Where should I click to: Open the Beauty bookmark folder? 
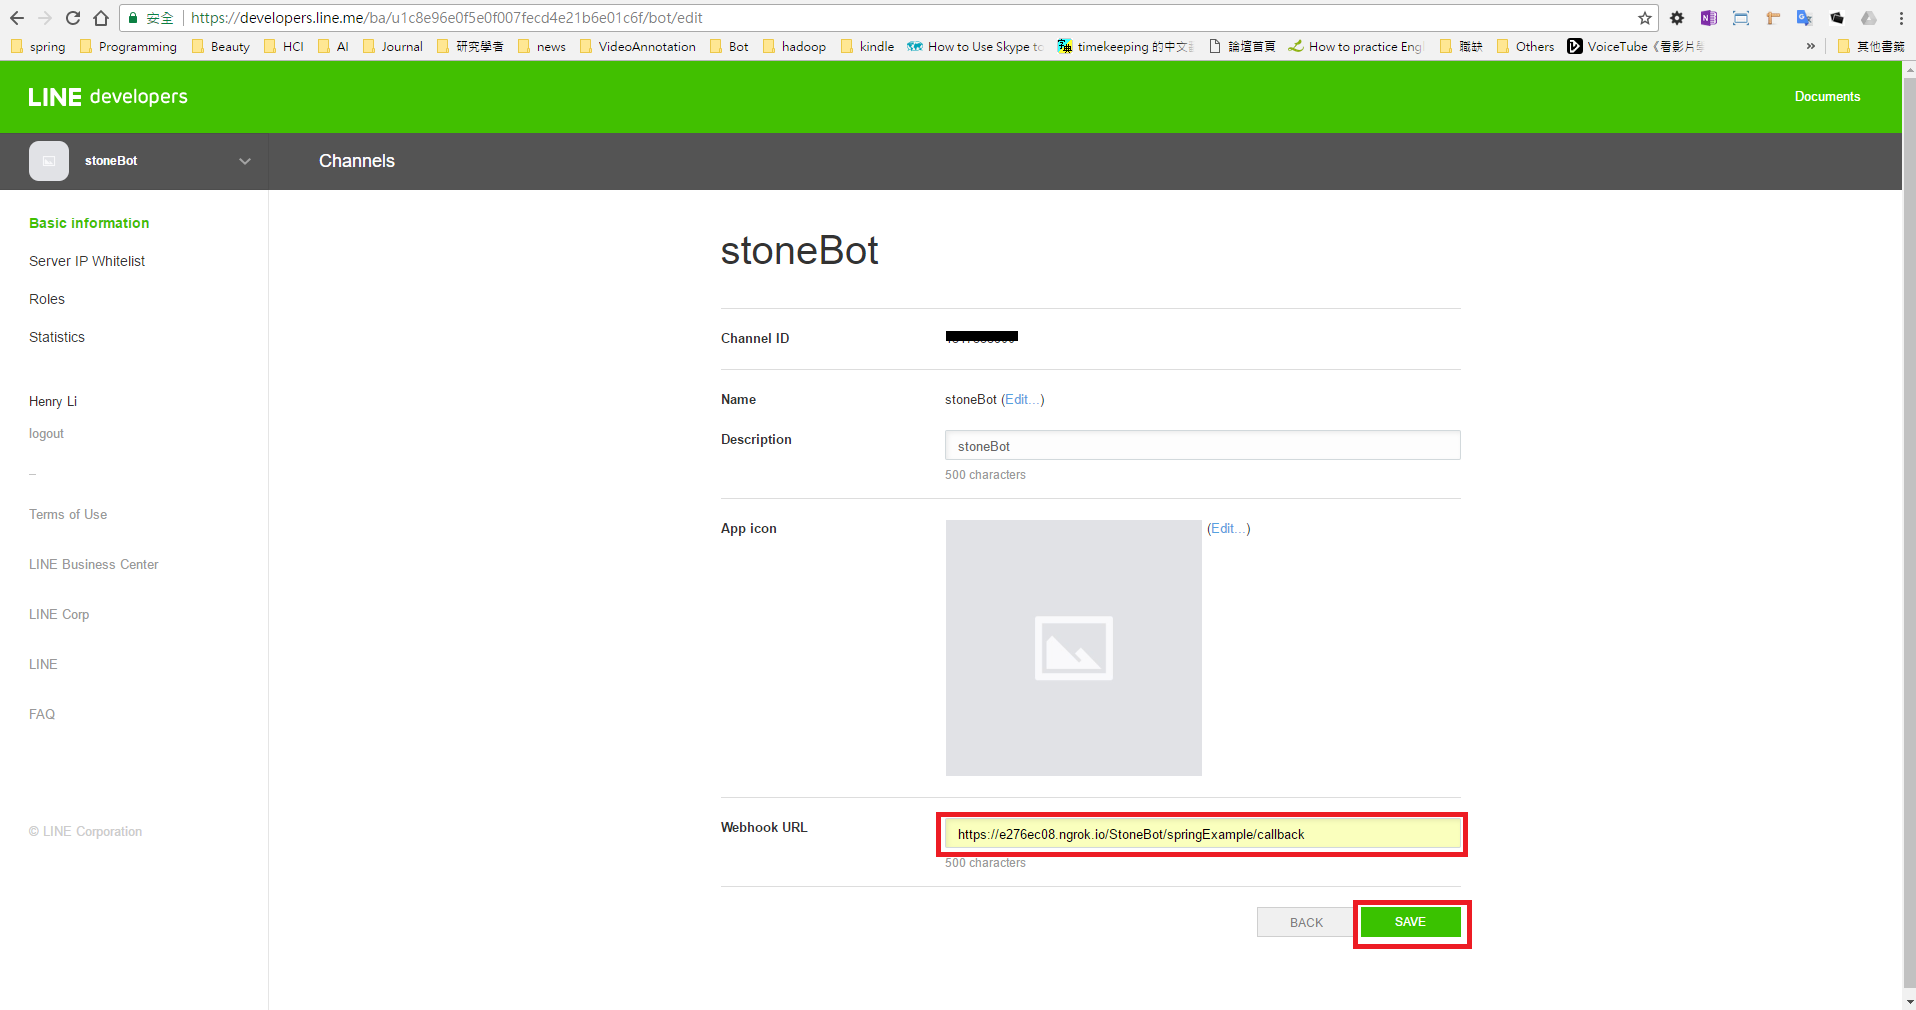220,46
